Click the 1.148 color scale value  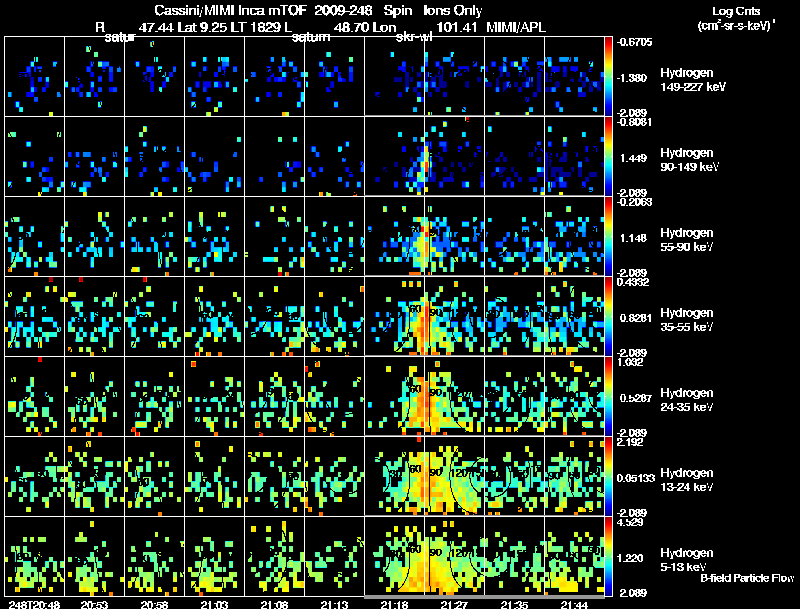633,238
